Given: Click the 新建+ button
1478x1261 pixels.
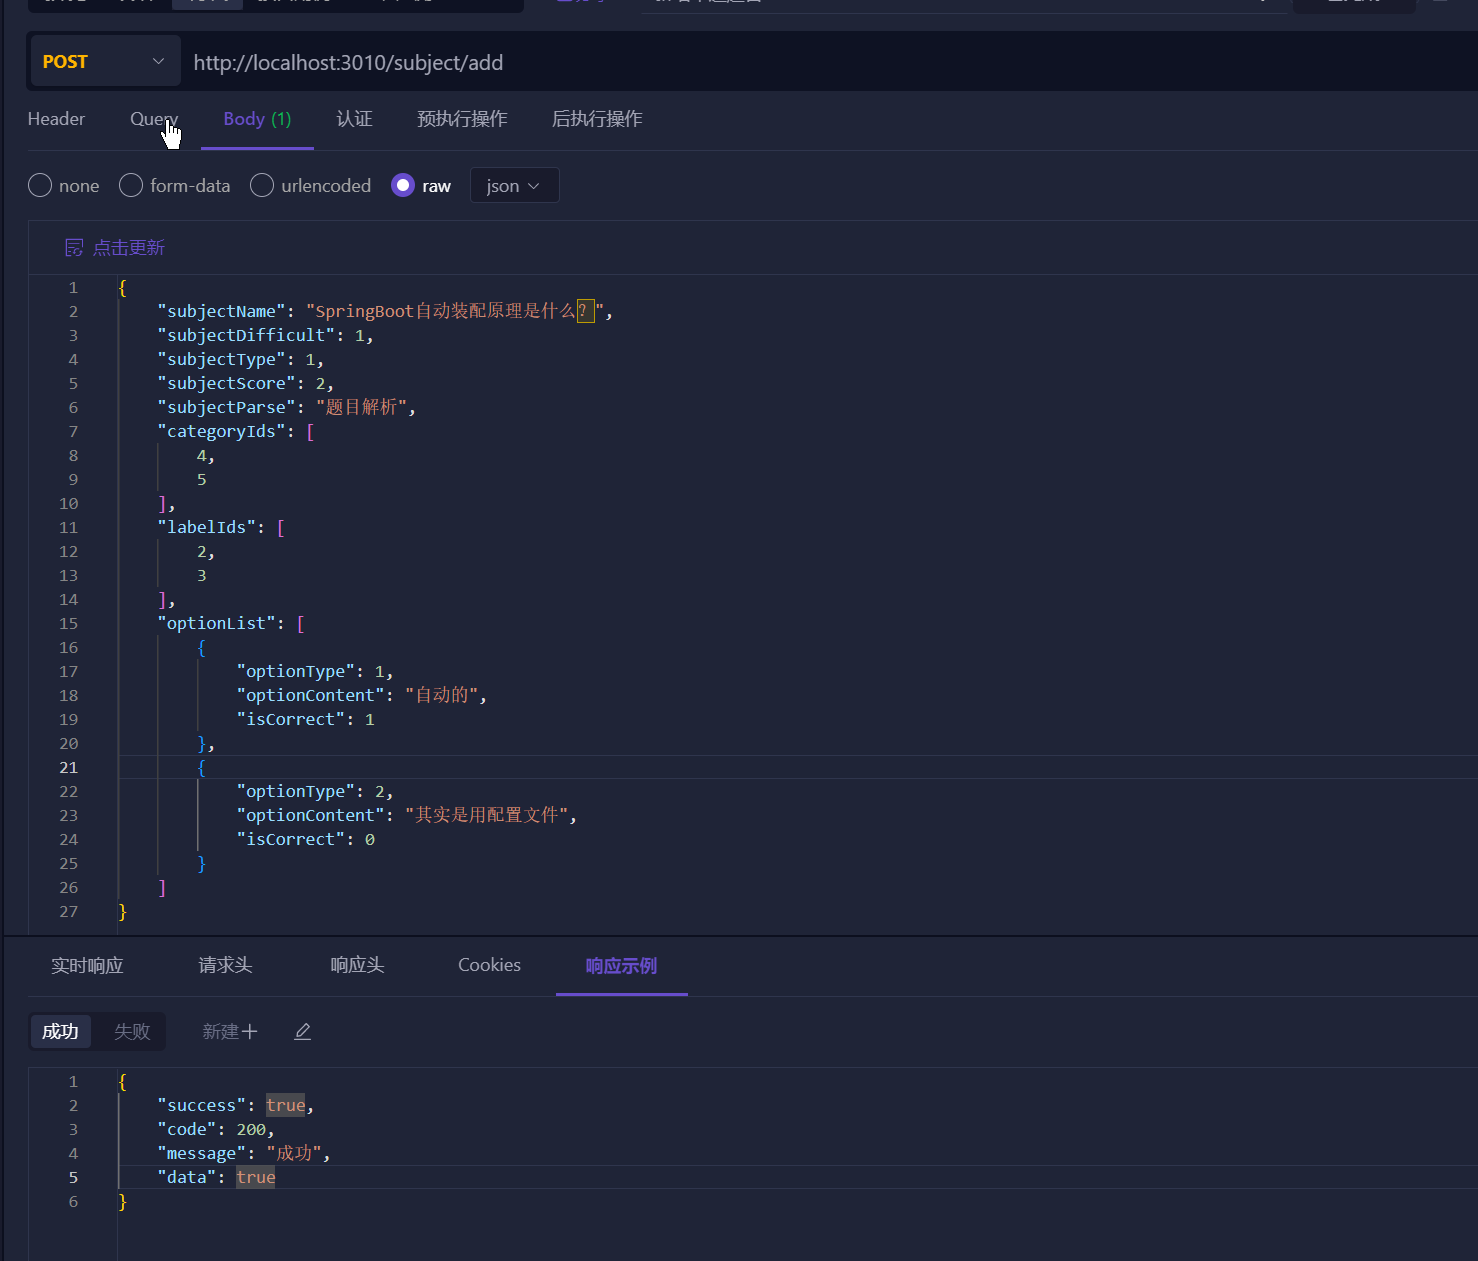Looking at the screenshot, I should [x=230, y=1031].
